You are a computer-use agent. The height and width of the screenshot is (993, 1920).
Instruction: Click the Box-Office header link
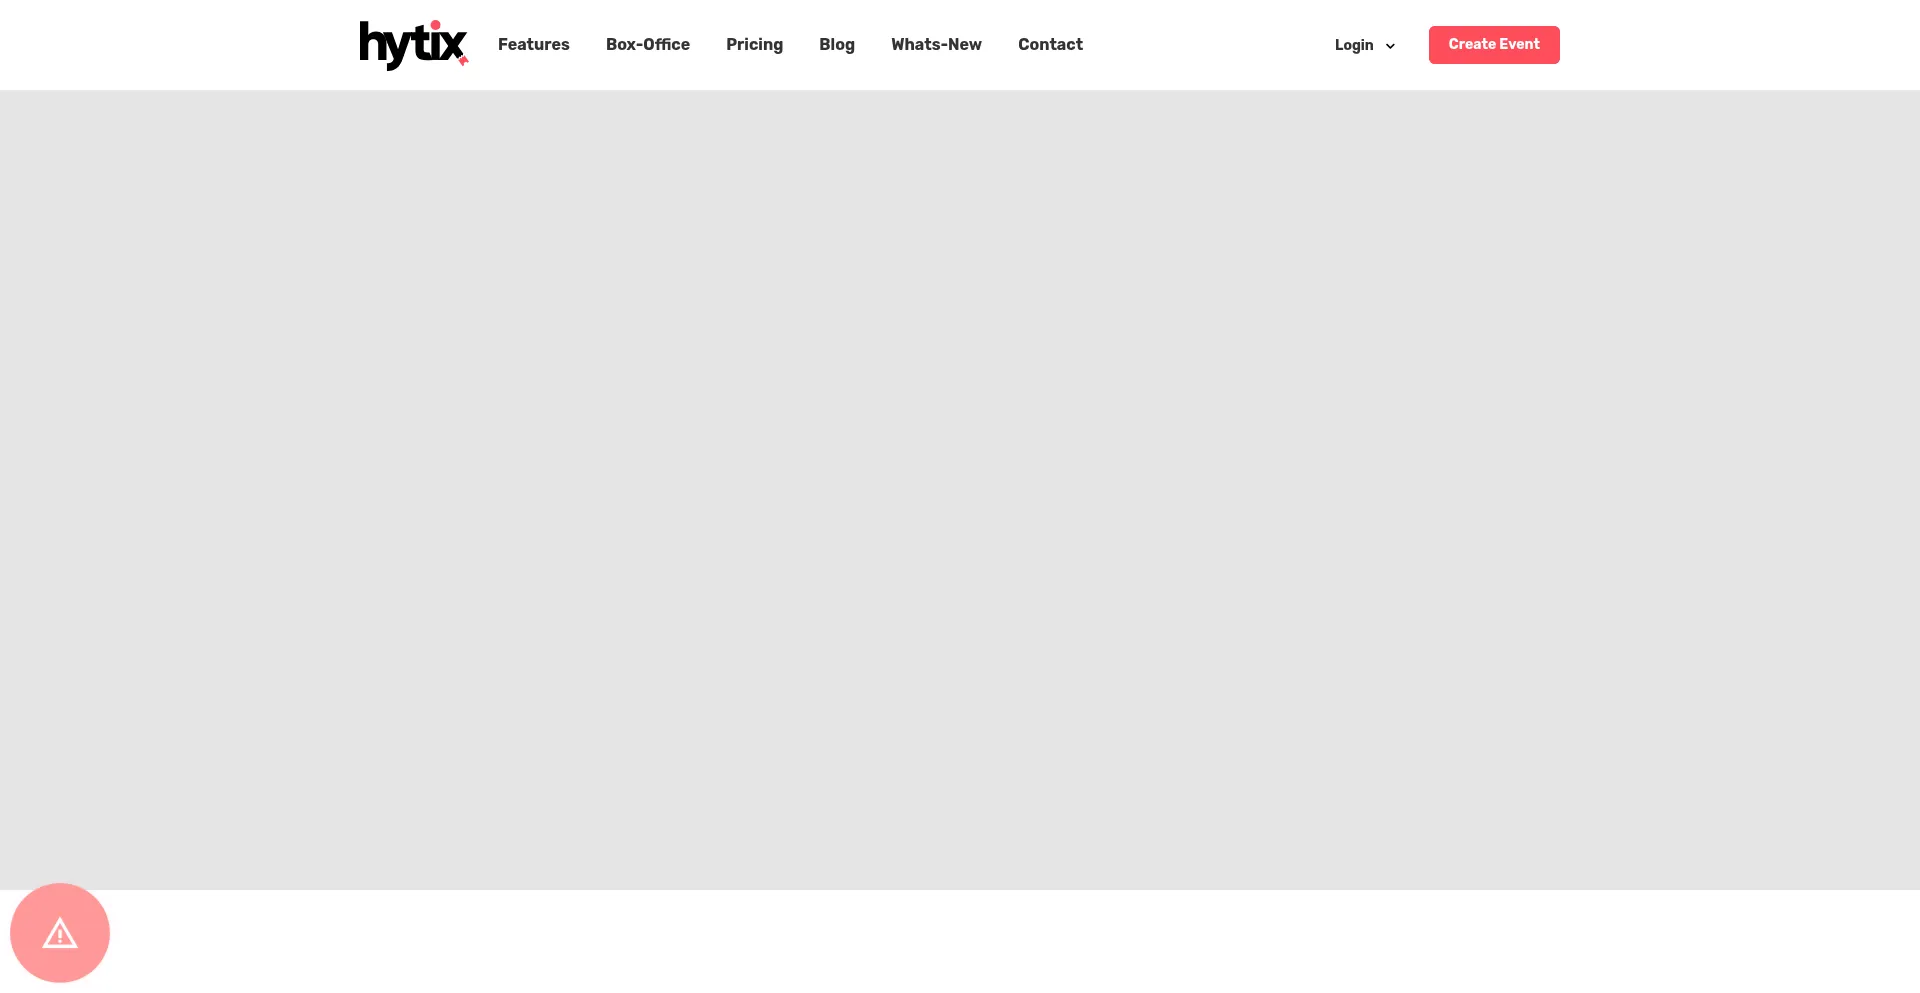[x=647, y=45]
